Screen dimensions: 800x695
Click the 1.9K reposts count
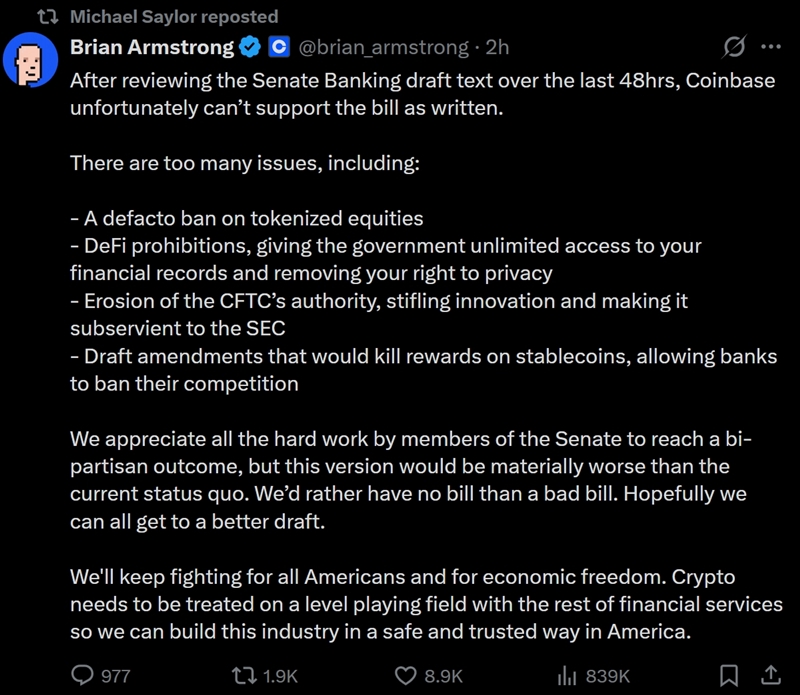coord(280,676)
